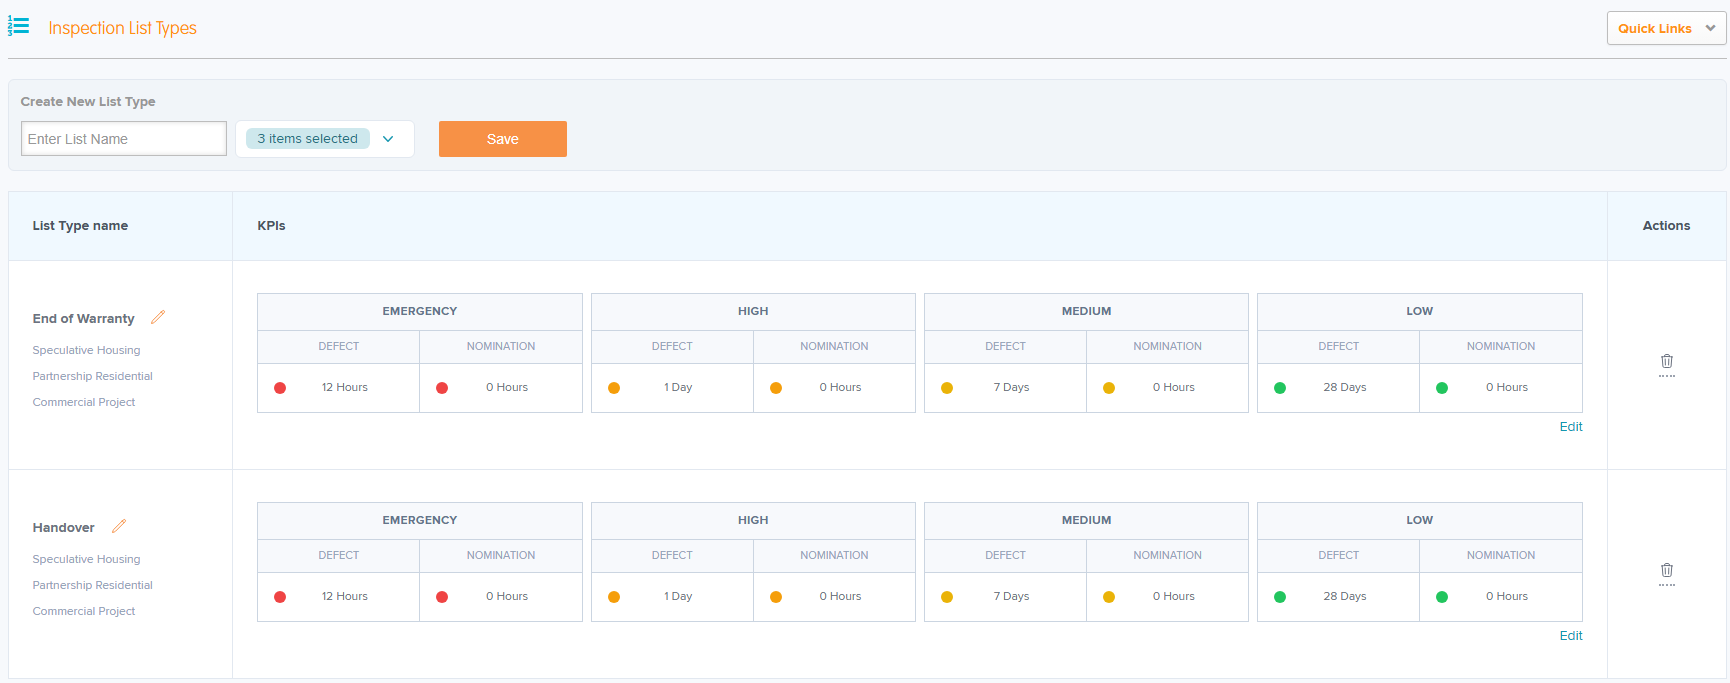Click the red Emergency defect dot in End of Warranty
Viewport: 1730px width, 683px height.
(280, 388)
